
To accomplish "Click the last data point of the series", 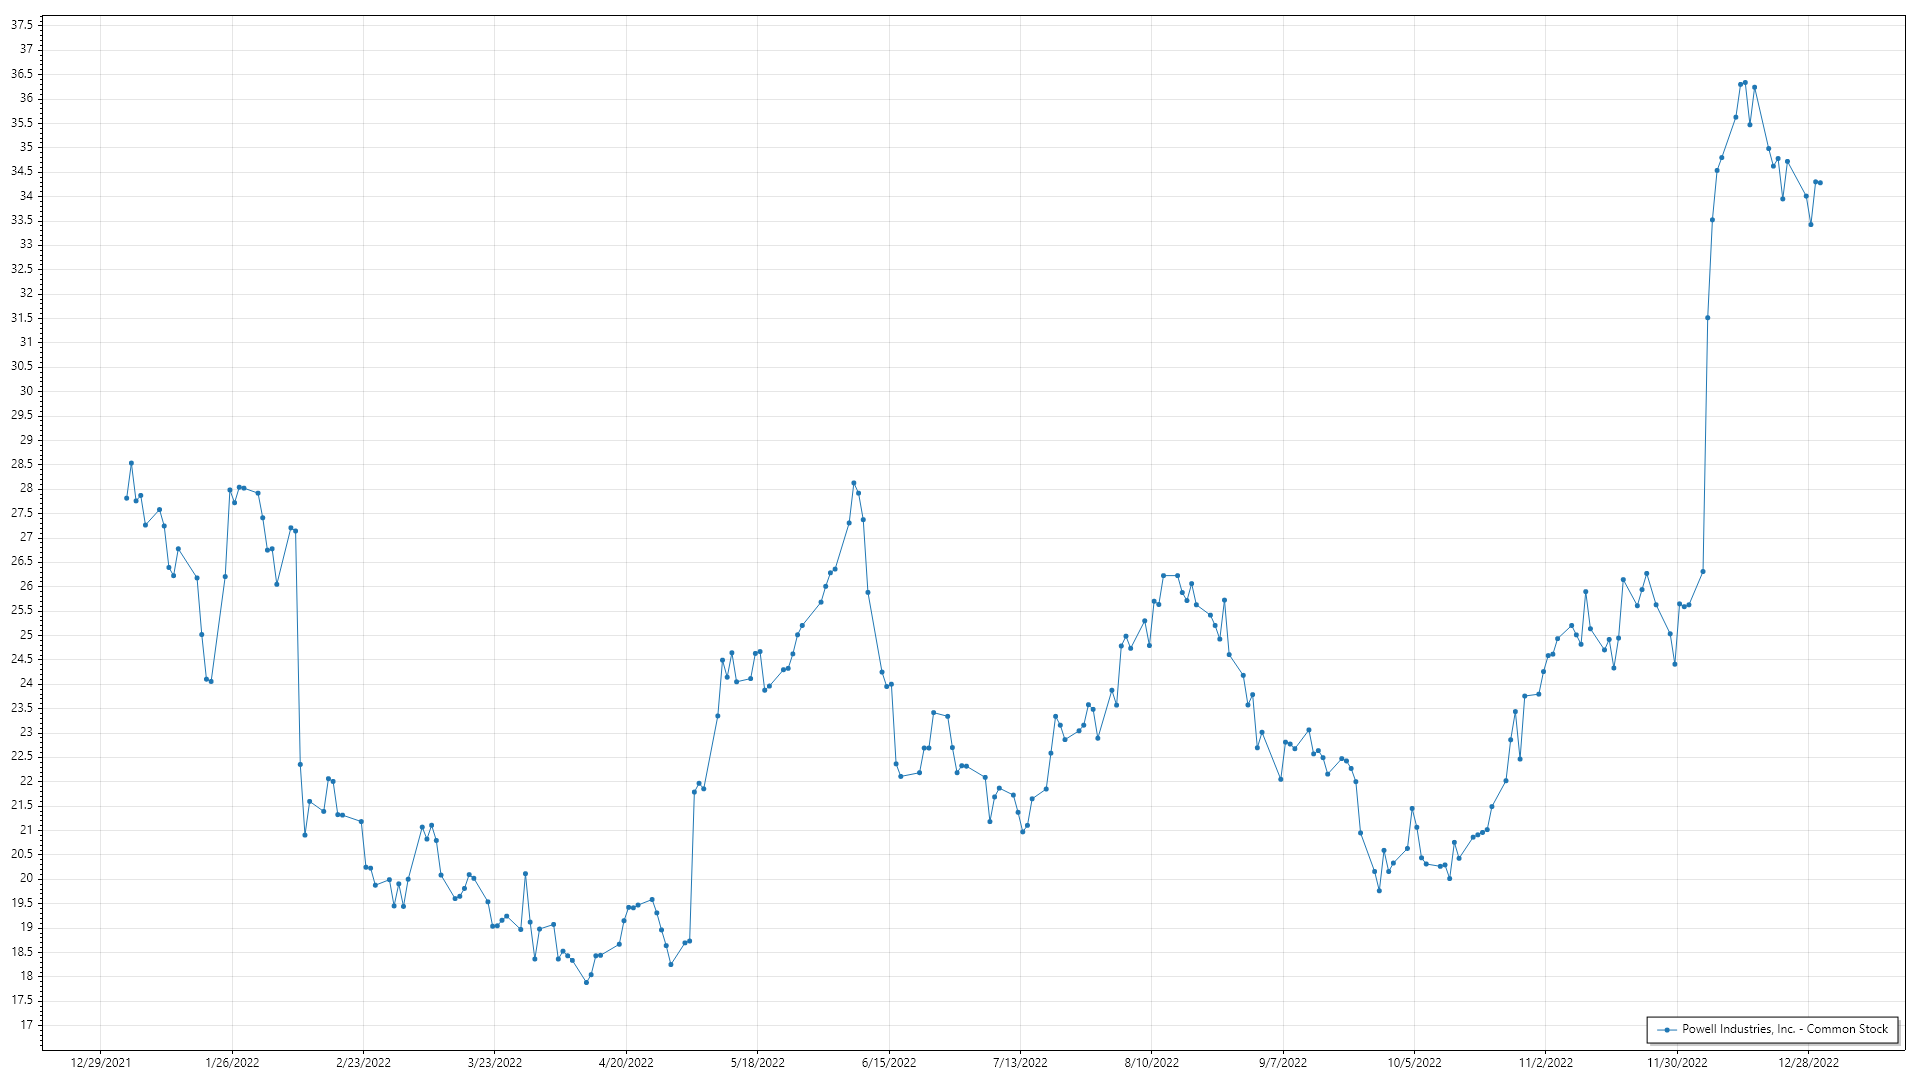I will pos(1820,183).
